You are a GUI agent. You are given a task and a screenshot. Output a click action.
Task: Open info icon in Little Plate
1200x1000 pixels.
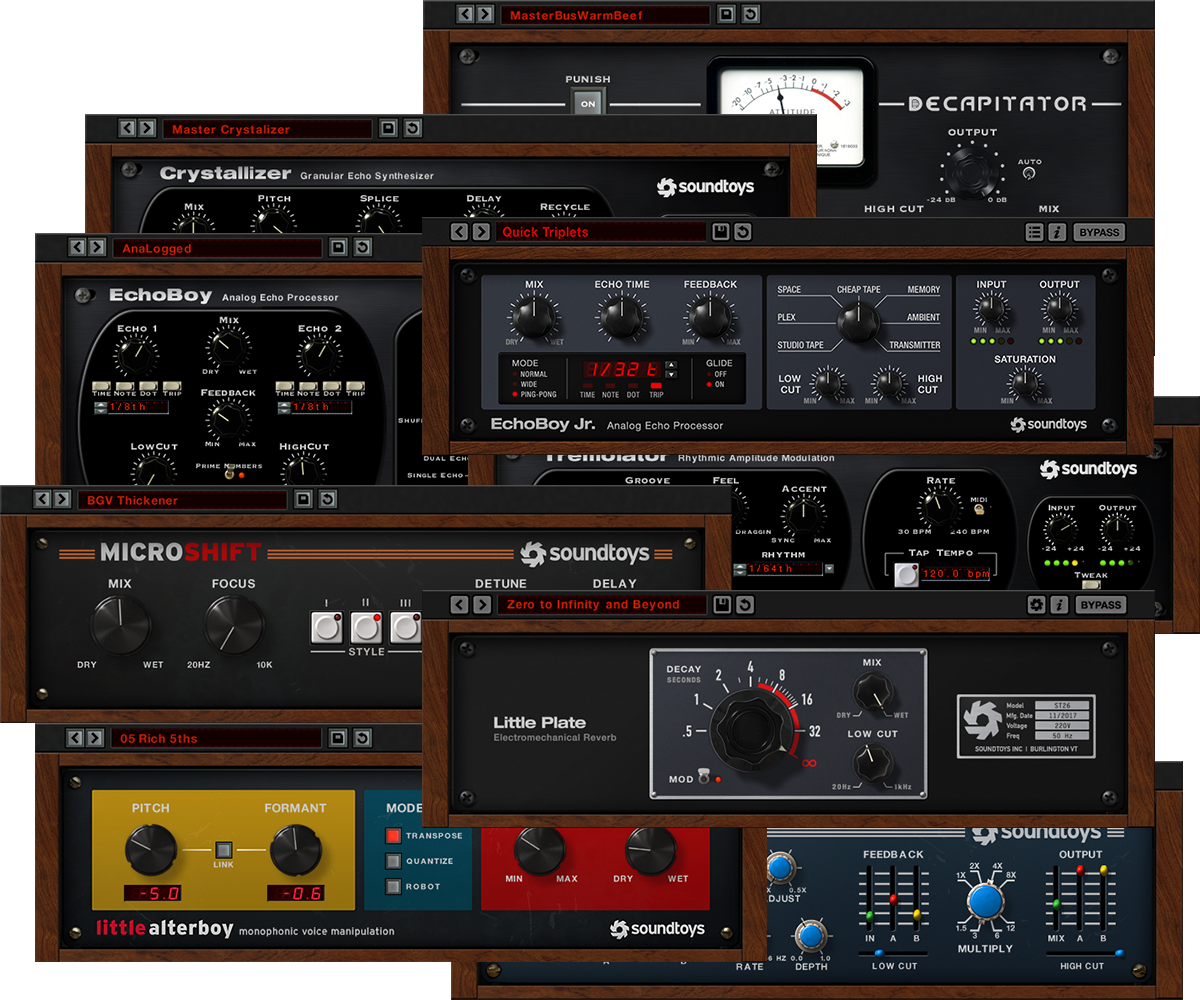1058,604
